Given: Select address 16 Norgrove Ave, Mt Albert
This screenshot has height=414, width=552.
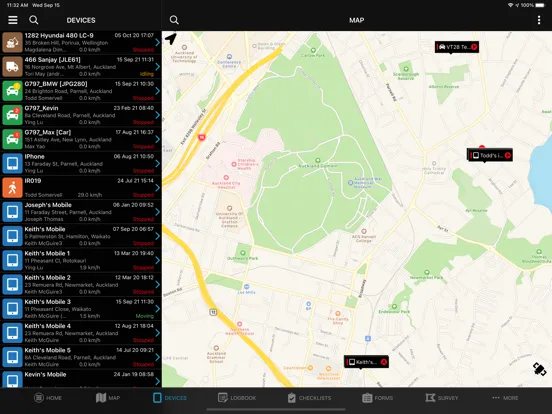Looking at the screenshot, I should coord(70,67).
